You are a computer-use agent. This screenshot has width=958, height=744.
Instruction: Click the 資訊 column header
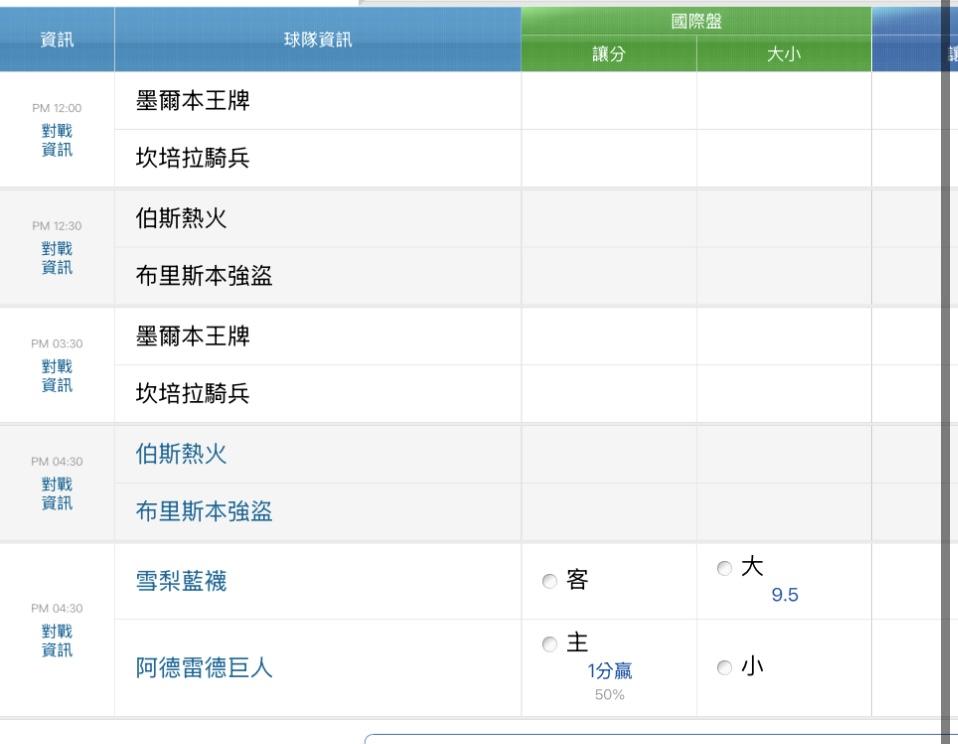point(56,40)
